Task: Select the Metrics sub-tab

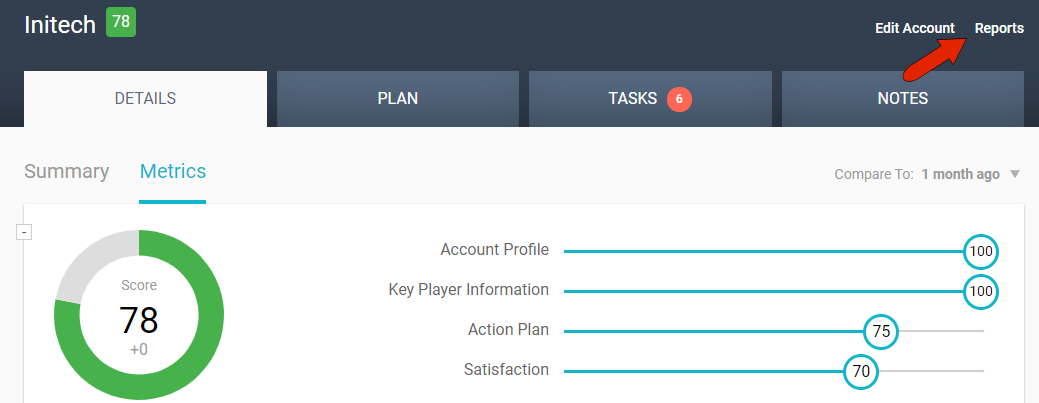Action: [x=172, y=171]
